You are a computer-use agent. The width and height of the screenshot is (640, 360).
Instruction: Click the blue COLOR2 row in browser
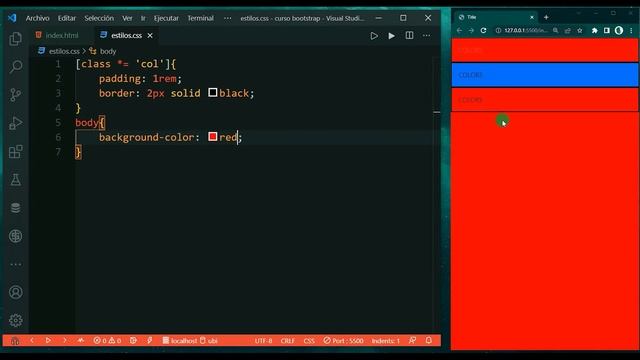pos(545,75)
